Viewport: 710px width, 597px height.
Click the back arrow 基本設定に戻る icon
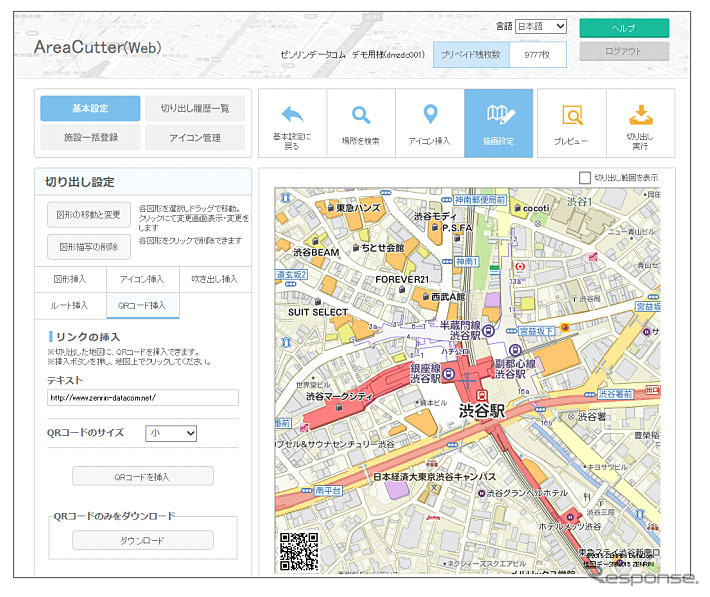(x=292, y=115)
